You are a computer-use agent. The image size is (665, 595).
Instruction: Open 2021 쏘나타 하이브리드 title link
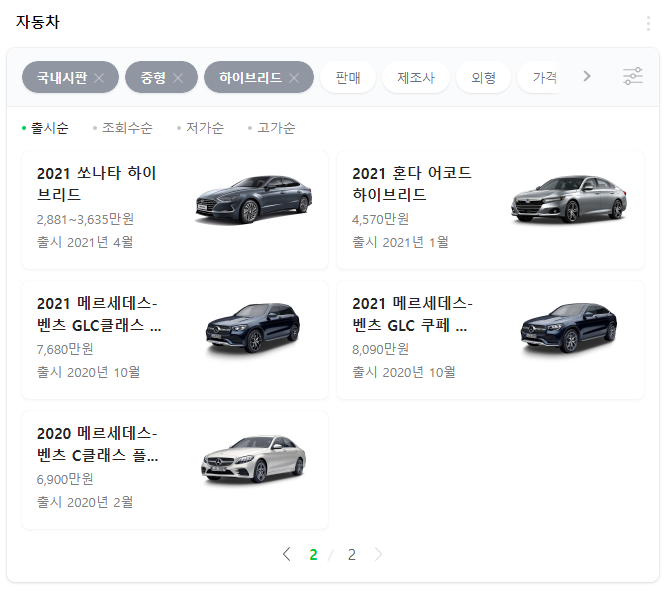pyautogui.click(x=97, y=184)
